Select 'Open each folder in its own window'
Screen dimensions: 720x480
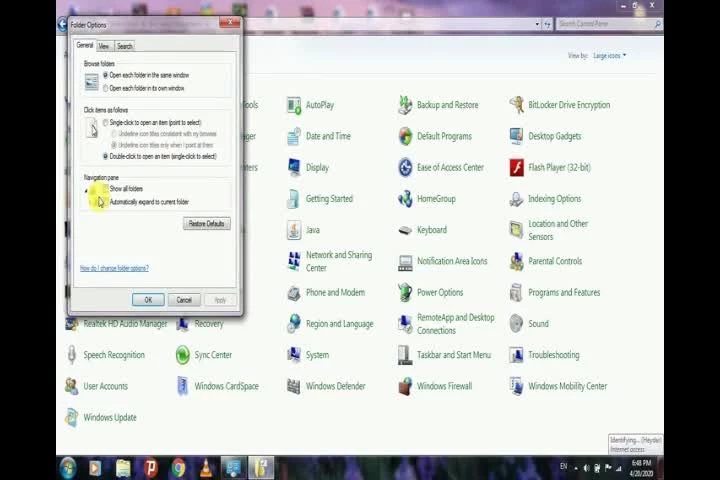pyautogui.click(x=106, y=88)
